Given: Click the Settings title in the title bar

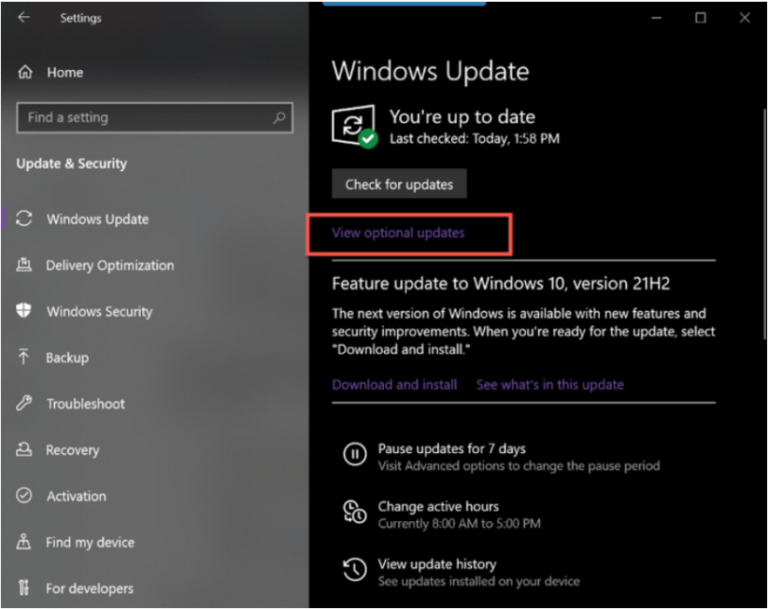Looking at the screenshot, I should tap(81, 18).
